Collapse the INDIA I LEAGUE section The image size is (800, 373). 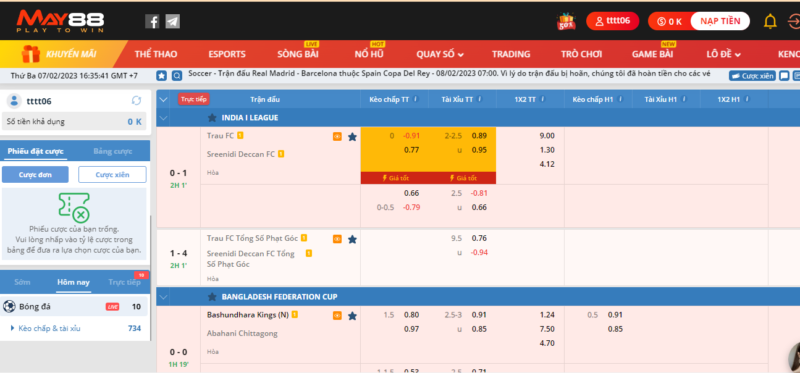(163, 118)
